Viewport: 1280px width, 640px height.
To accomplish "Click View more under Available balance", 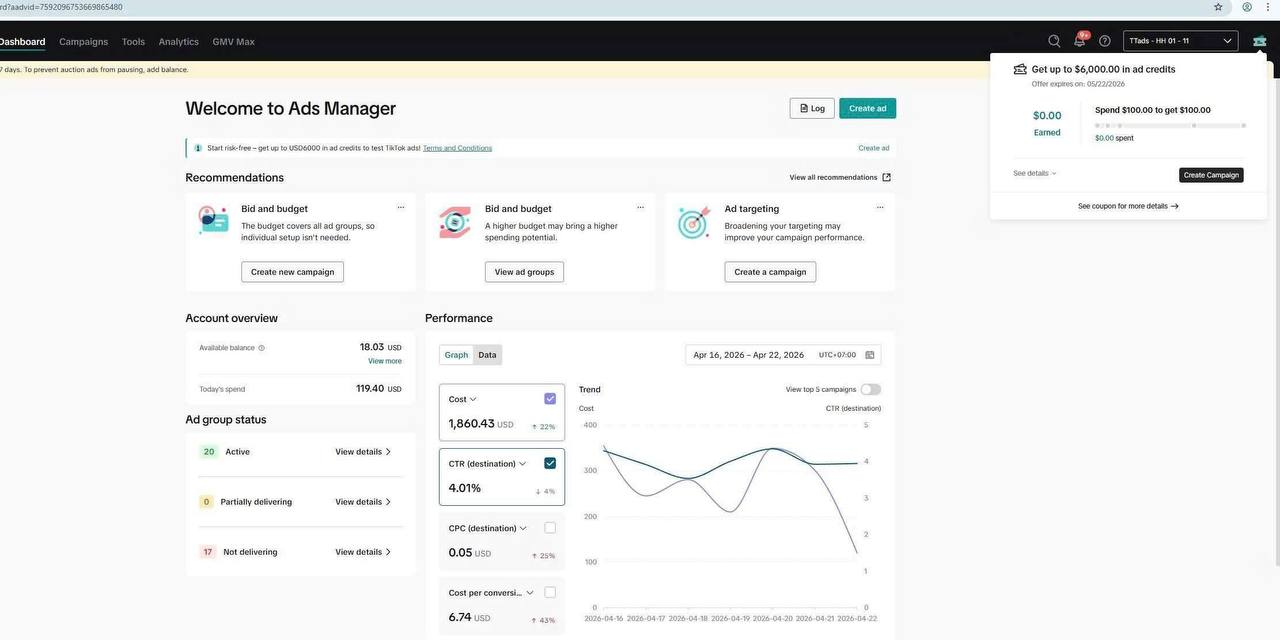I will pyautogui.click(x=385, y=361).
